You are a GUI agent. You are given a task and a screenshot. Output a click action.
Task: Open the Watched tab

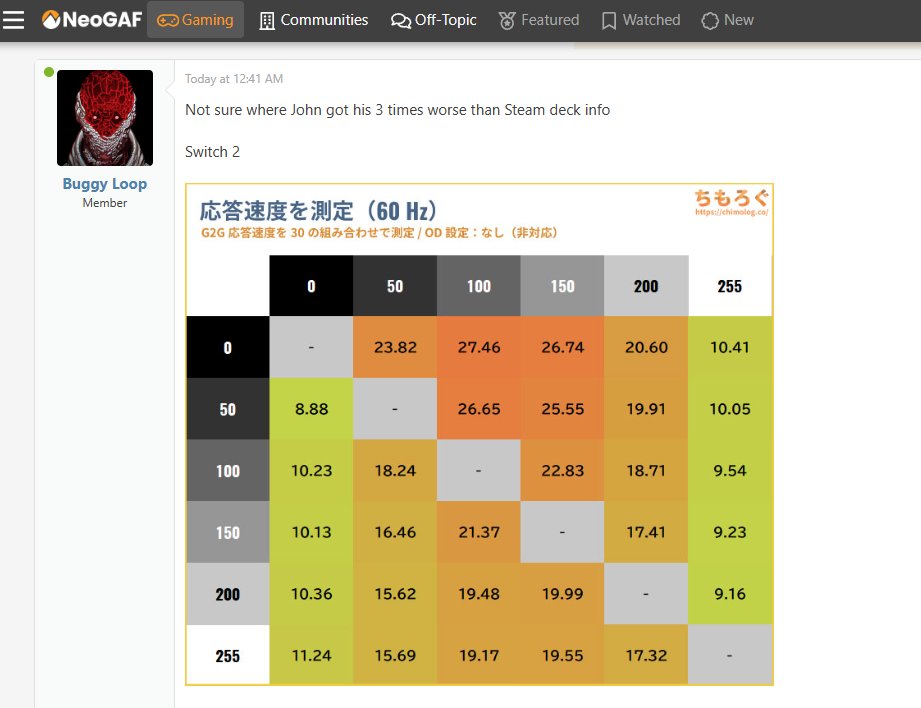(641, 20)
